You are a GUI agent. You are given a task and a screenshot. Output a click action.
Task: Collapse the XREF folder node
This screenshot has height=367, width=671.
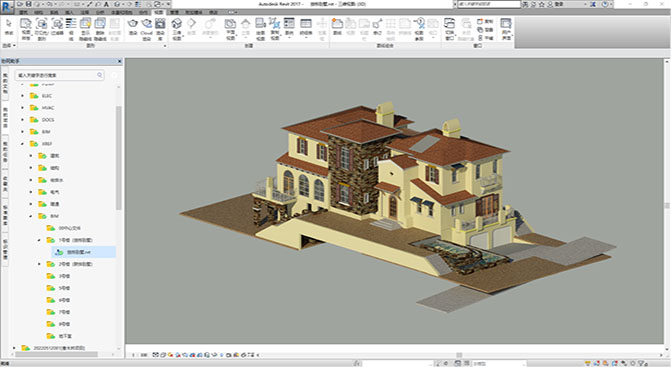point(23,144)
